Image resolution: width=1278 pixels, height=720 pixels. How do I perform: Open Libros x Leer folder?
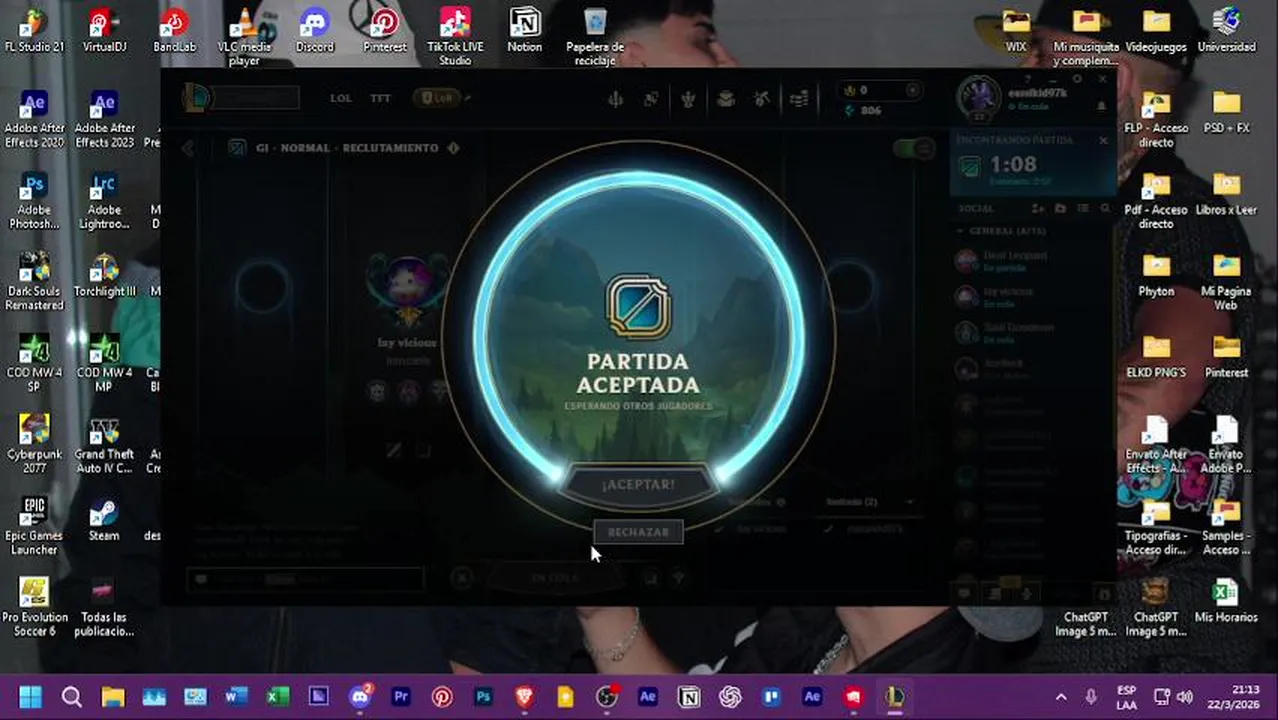(1226, 194)
